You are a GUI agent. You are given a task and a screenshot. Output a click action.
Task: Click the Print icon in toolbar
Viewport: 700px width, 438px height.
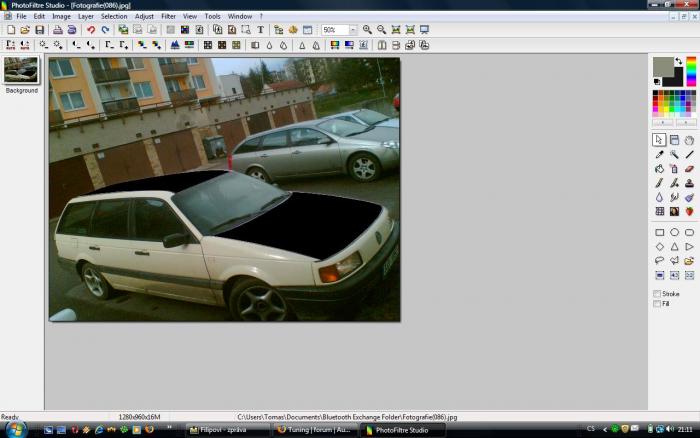pyautogui.click(x=58, y=30)
